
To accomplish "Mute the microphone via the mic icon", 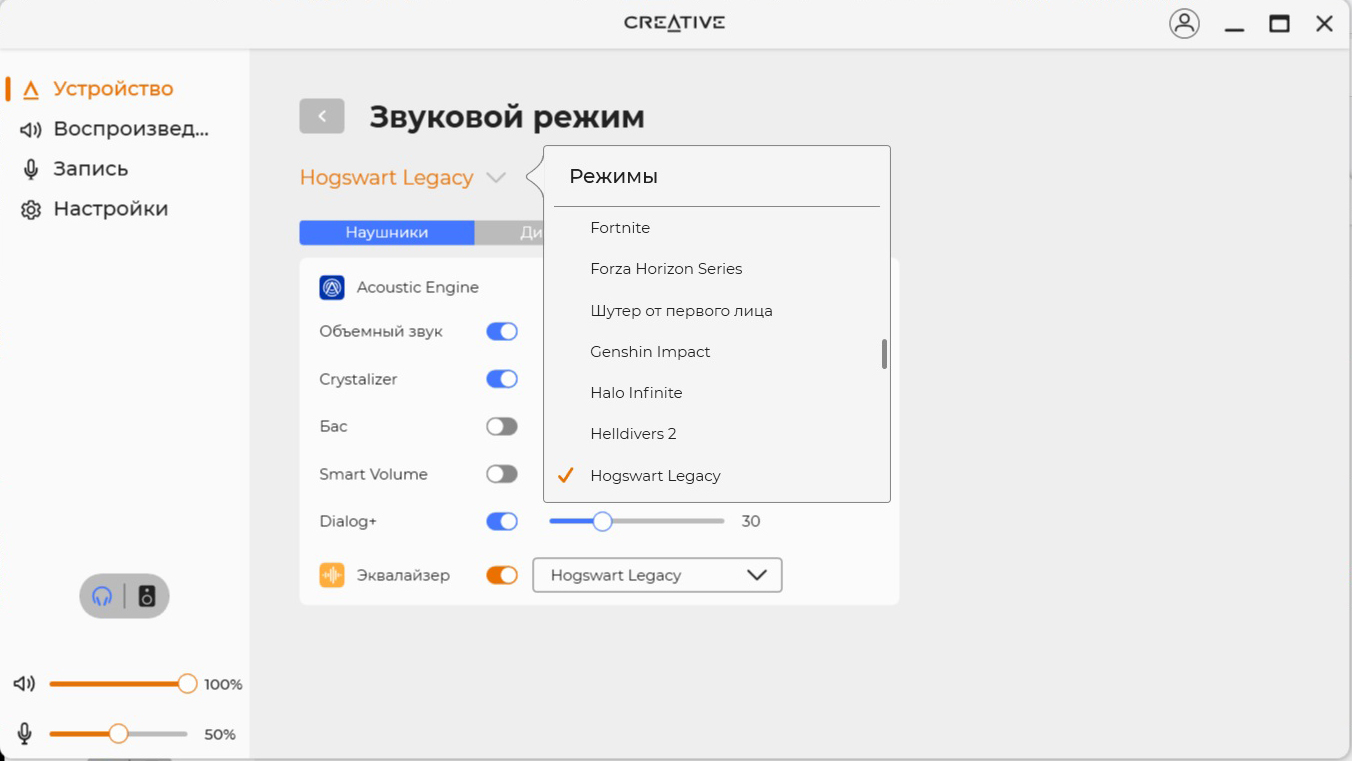I will (x=25, y=734).
